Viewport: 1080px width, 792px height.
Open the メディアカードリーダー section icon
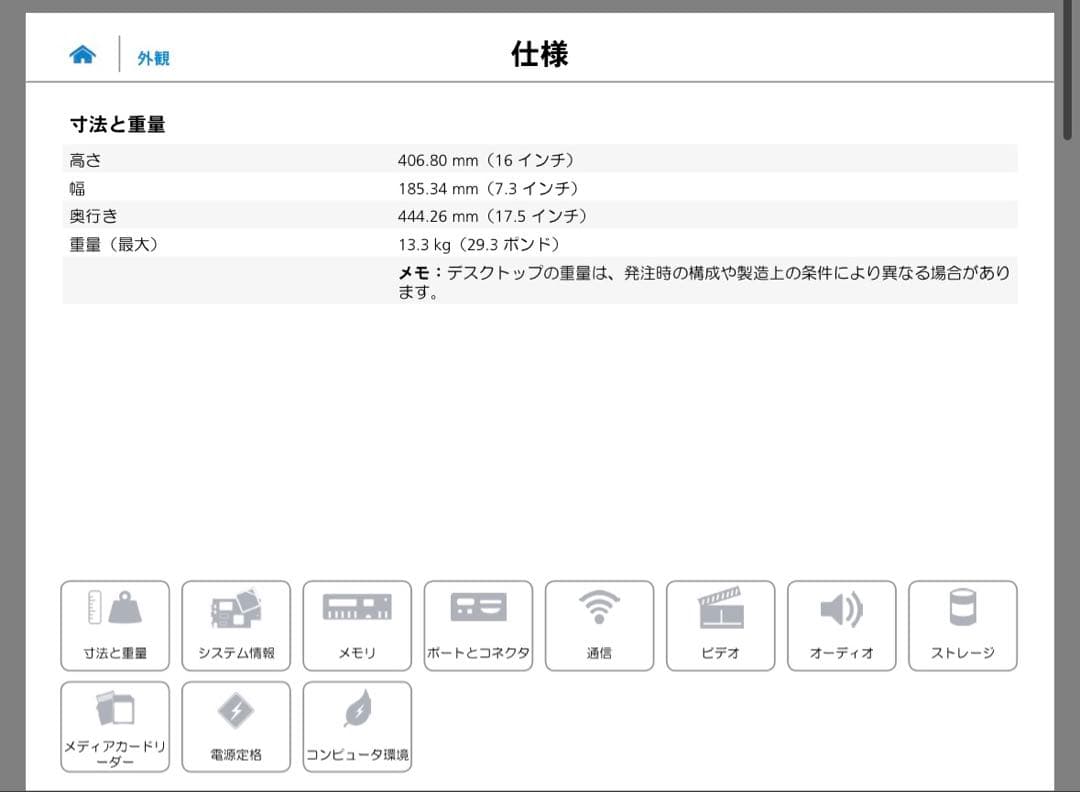(115, 727)
